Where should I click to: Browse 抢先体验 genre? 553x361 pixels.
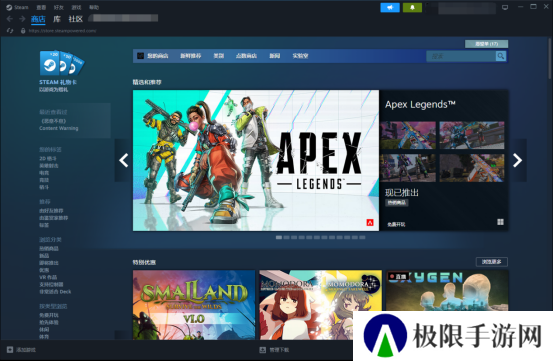point(49,322)
